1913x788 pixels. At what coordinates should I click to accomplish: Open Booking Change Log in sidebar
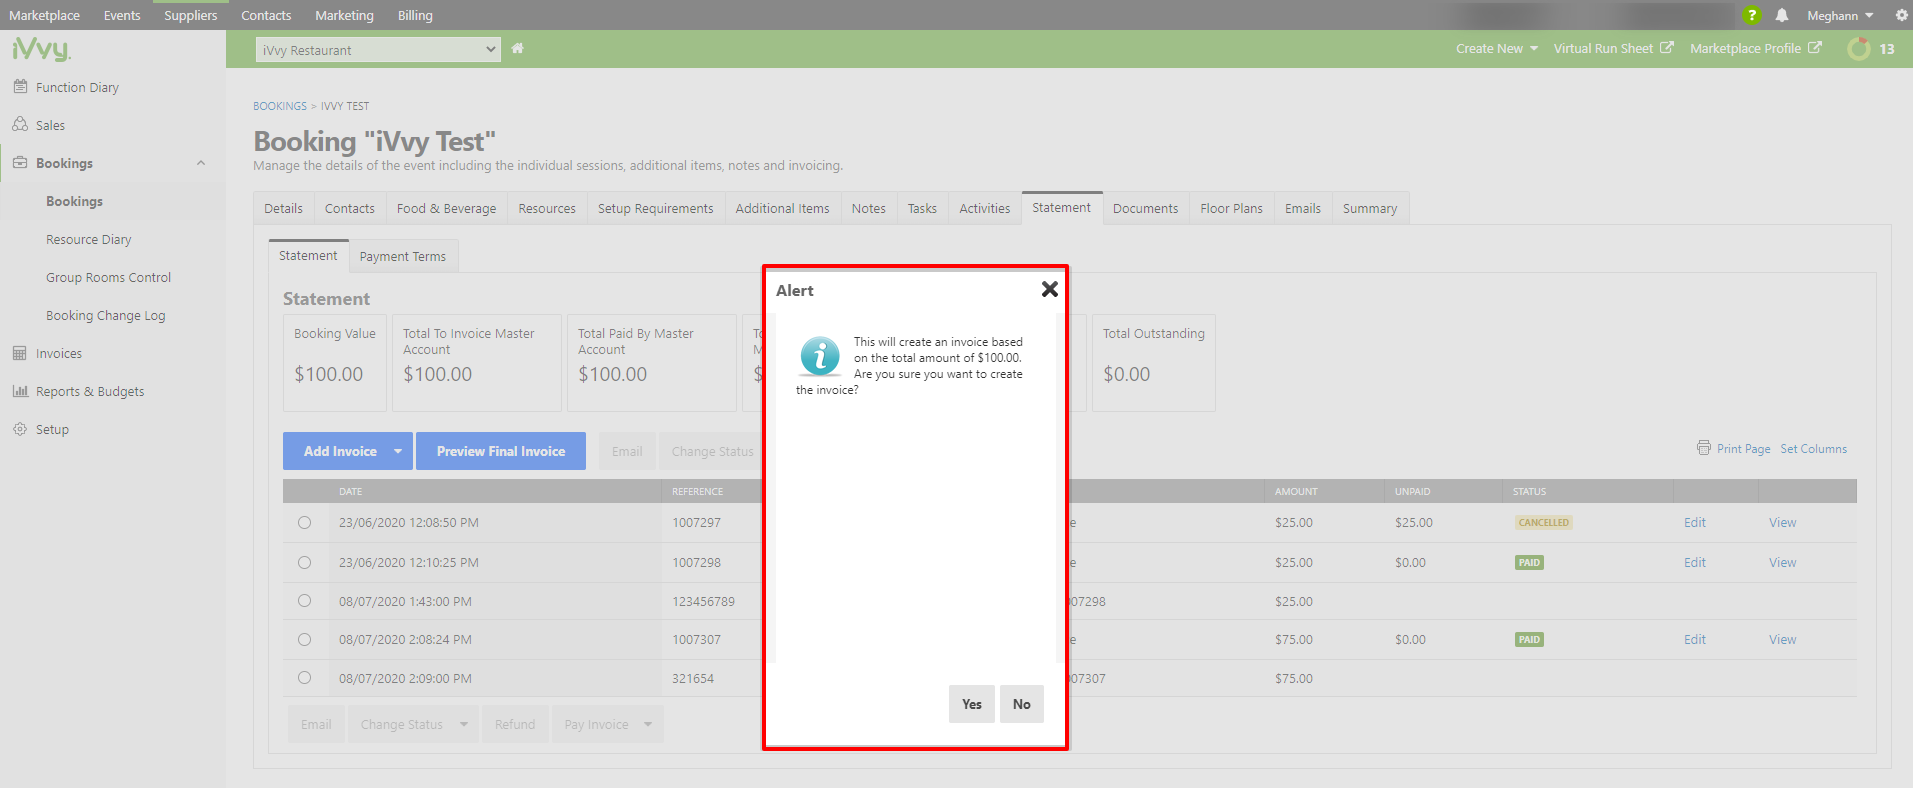click(x=105, y=315)
